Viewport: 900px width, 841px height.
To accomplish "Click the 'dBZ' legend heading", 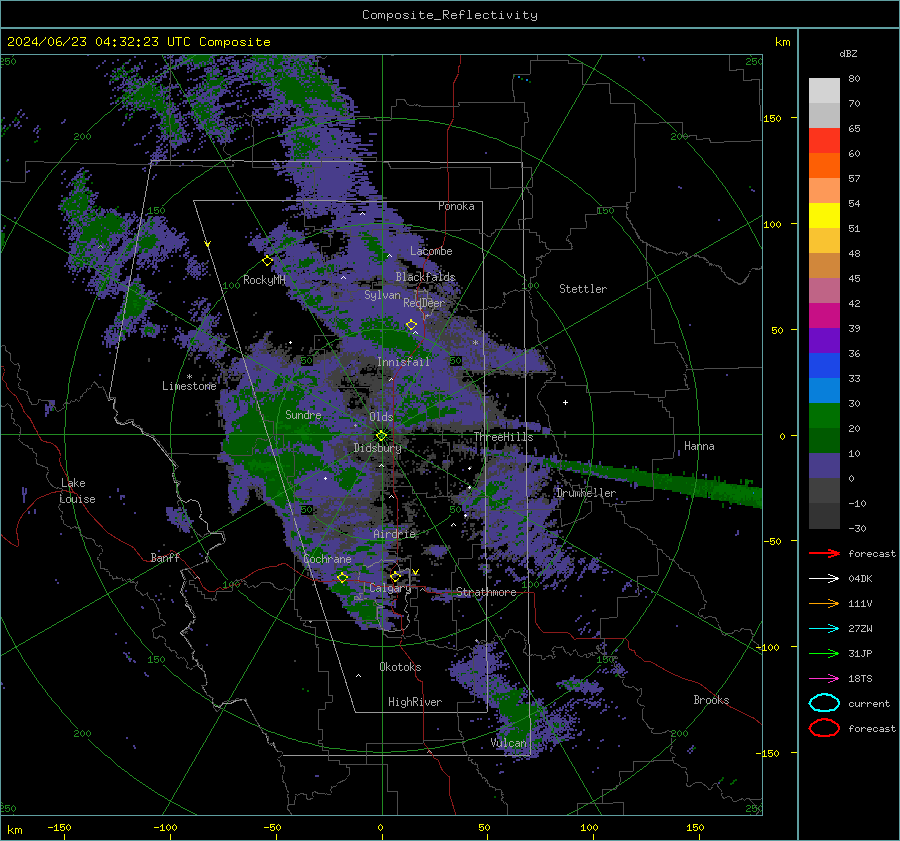I will click(x=848, y=53).
